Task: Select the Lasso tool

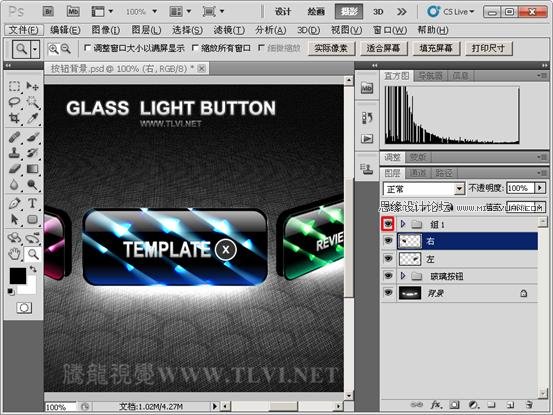Action: [14, 102]
